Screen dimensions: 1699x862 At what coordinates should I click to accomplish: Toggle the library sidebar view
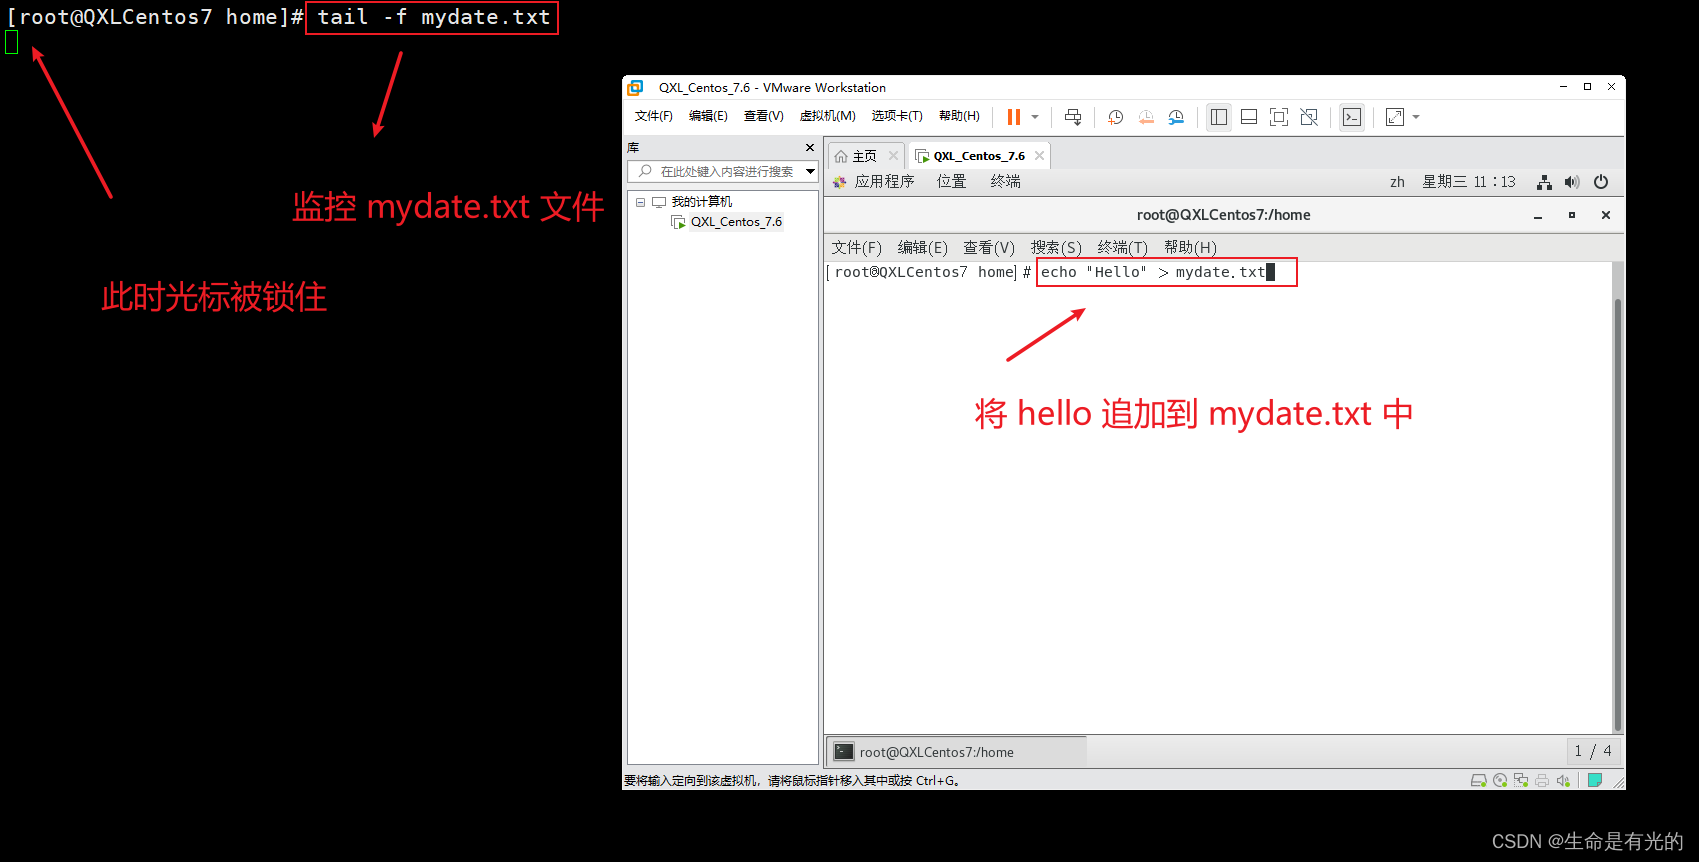[x=1219, y=117]
